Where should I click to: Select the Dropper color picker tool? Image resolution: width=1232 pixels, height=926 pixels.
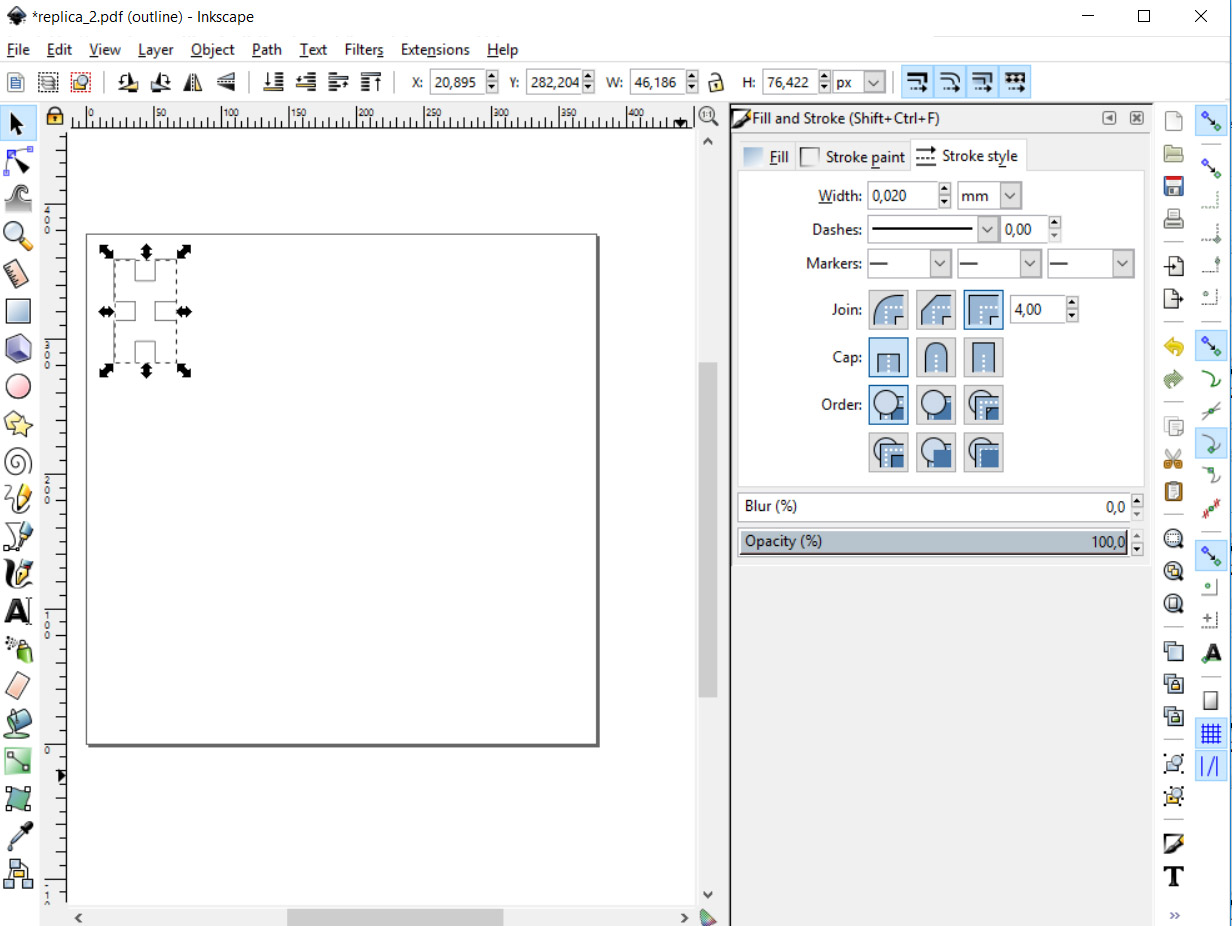[18, 836]
